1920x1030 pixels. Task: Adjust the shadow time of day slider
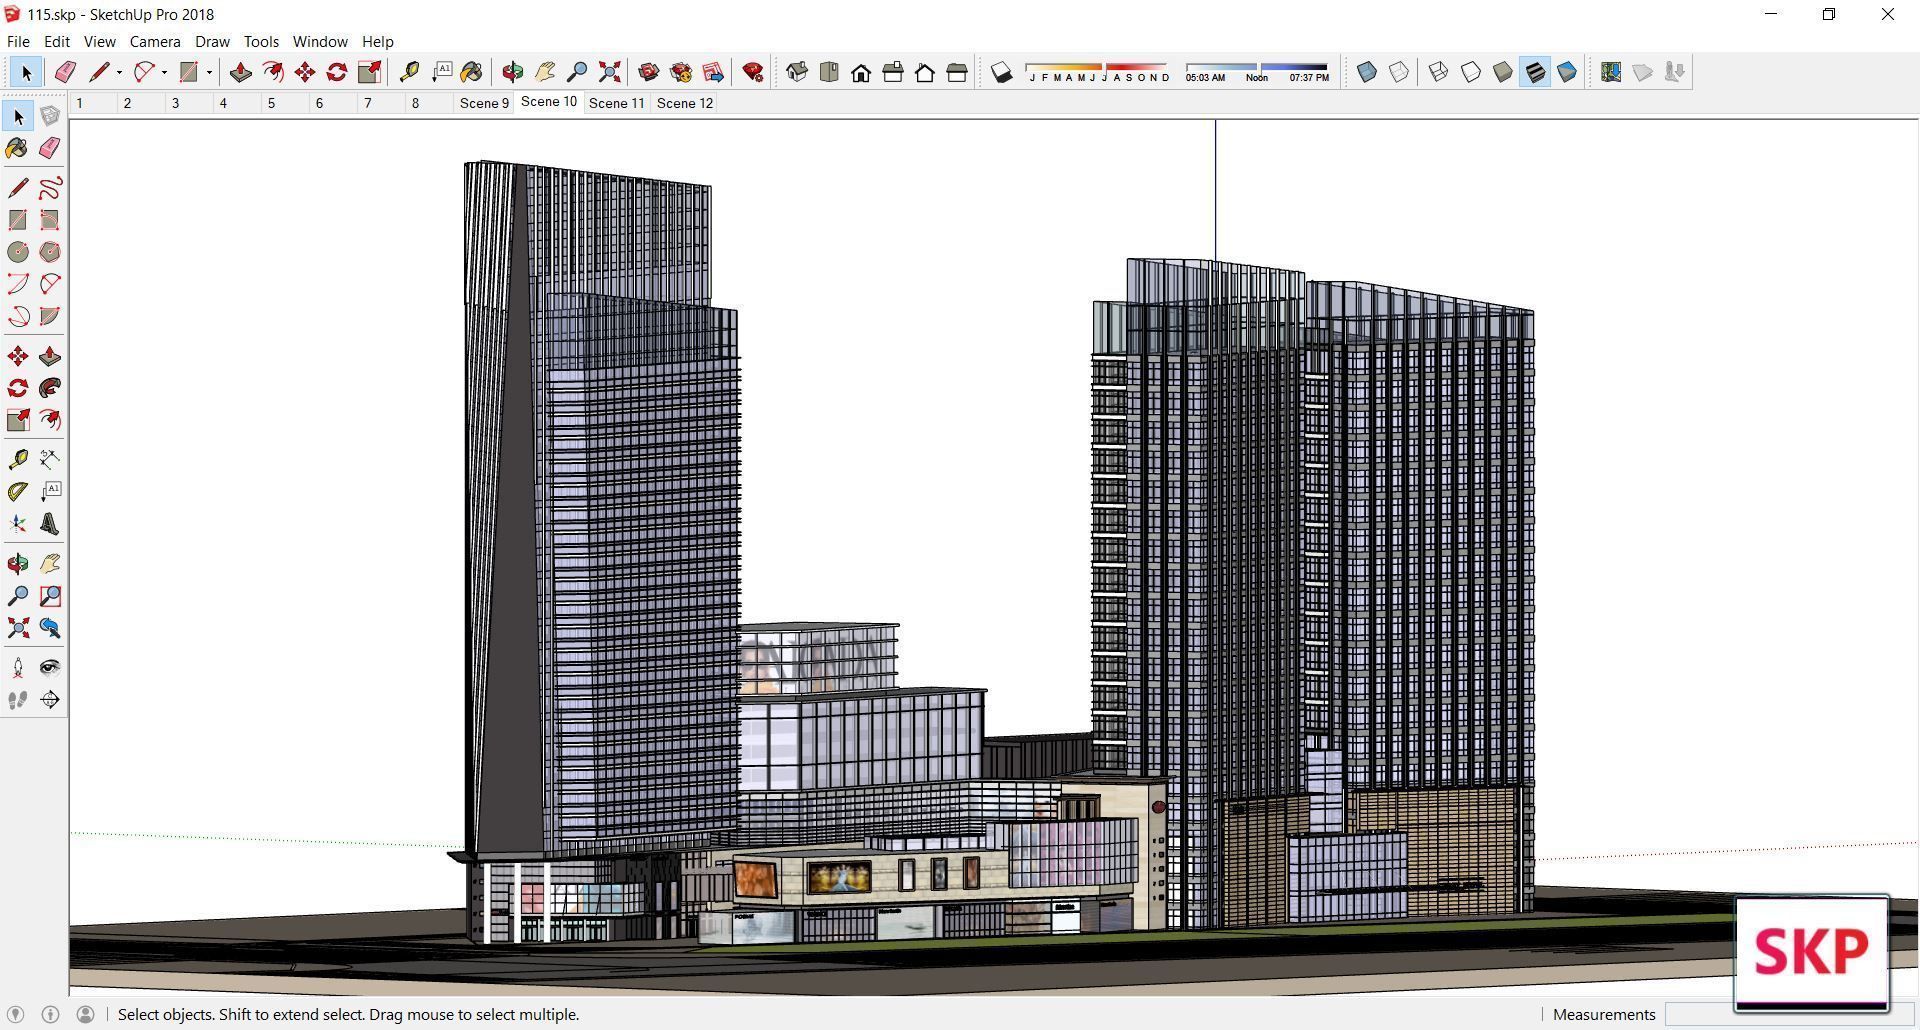click(1257, 72)
